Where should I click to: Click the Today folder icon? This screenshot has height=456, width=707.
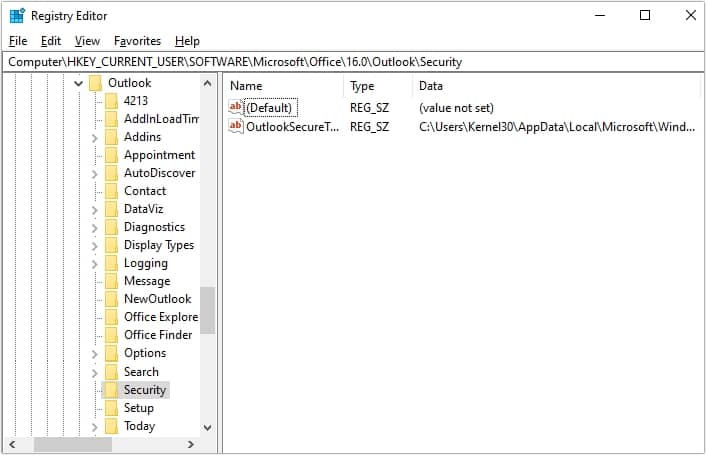point(111,426)
